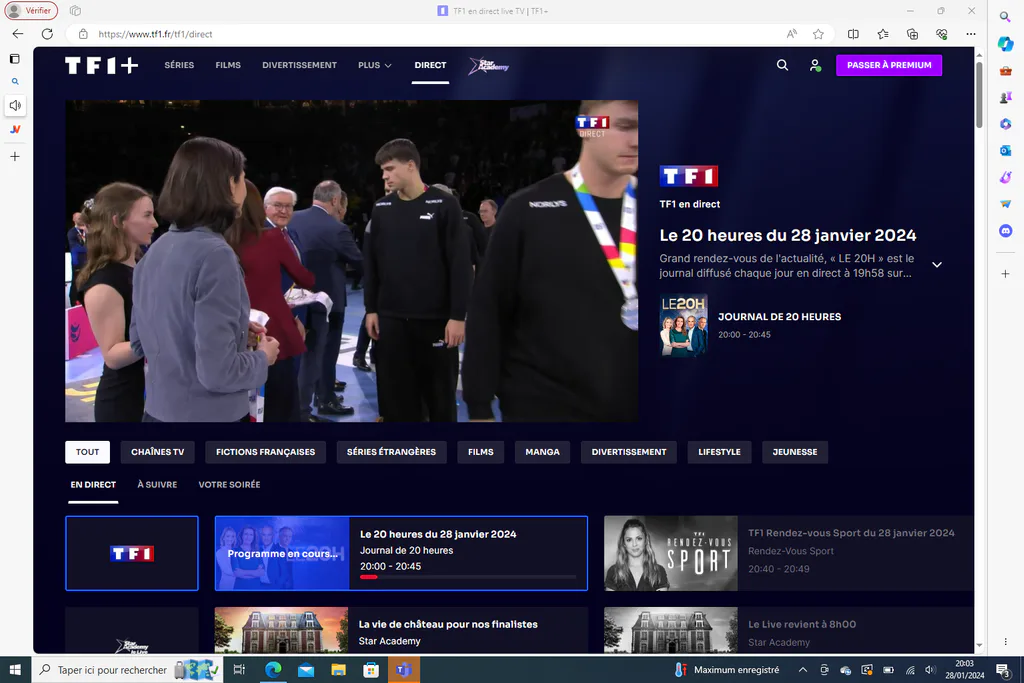This screenshot has width=1024, height=683.
Task: Reload the page with refresh icon
Action: [x=47, y=34]
